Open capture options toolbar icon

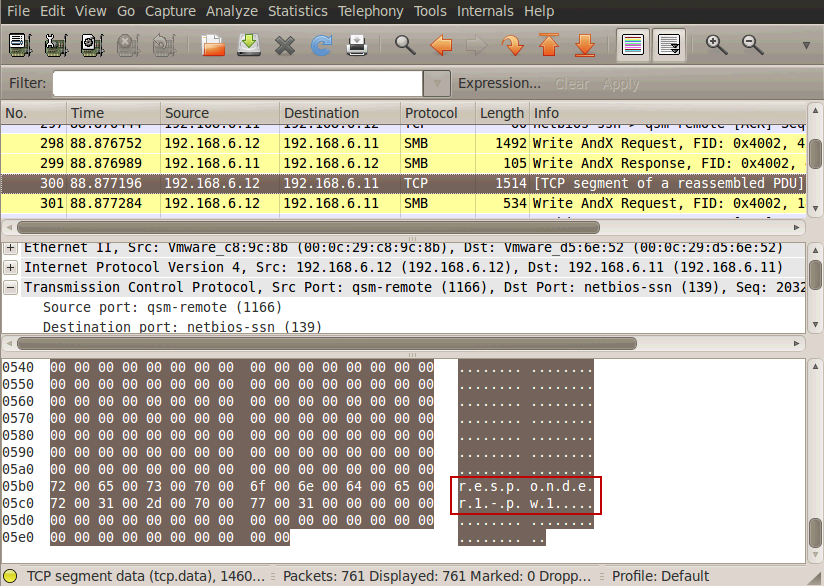[x=56, y=45]
